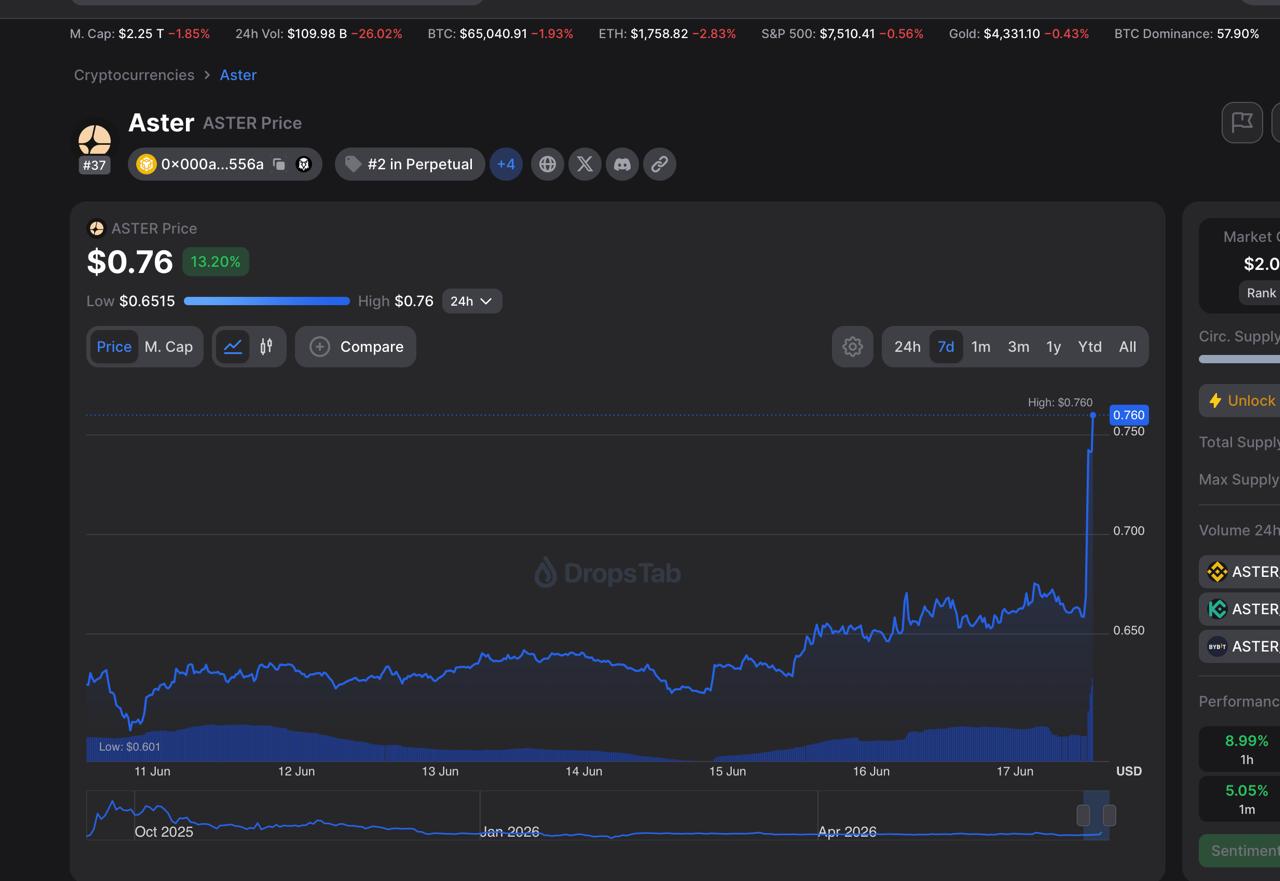Select the 1y chart timeframe

(1053, 347)
